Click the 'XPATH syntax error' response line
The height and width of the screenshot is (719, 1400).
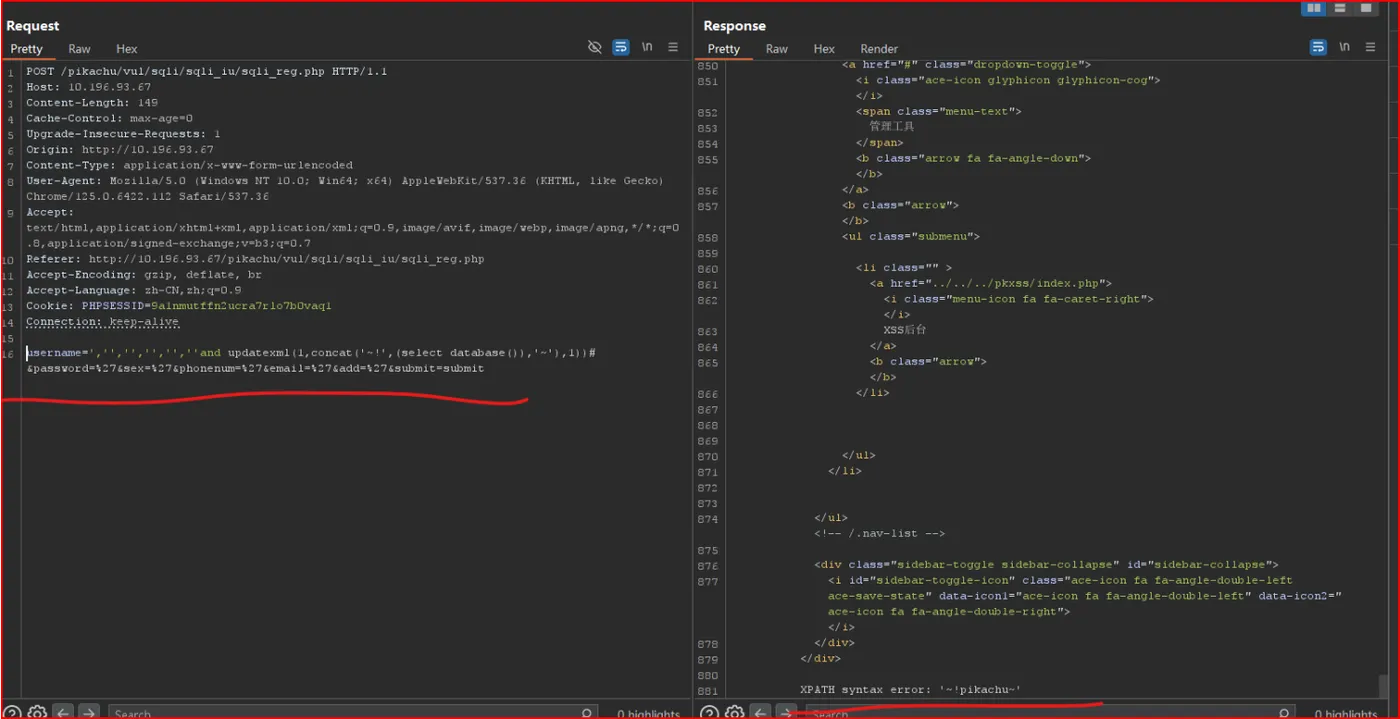(910, 690)
